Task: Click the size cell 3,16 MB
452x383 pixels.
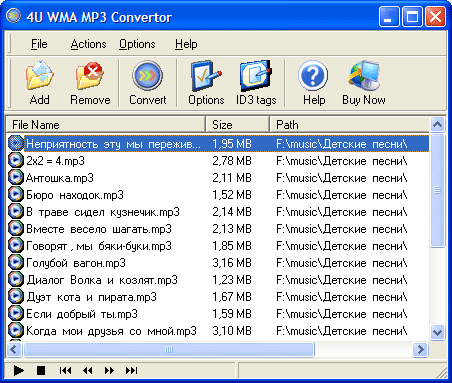Action: [x=232, y=263]
